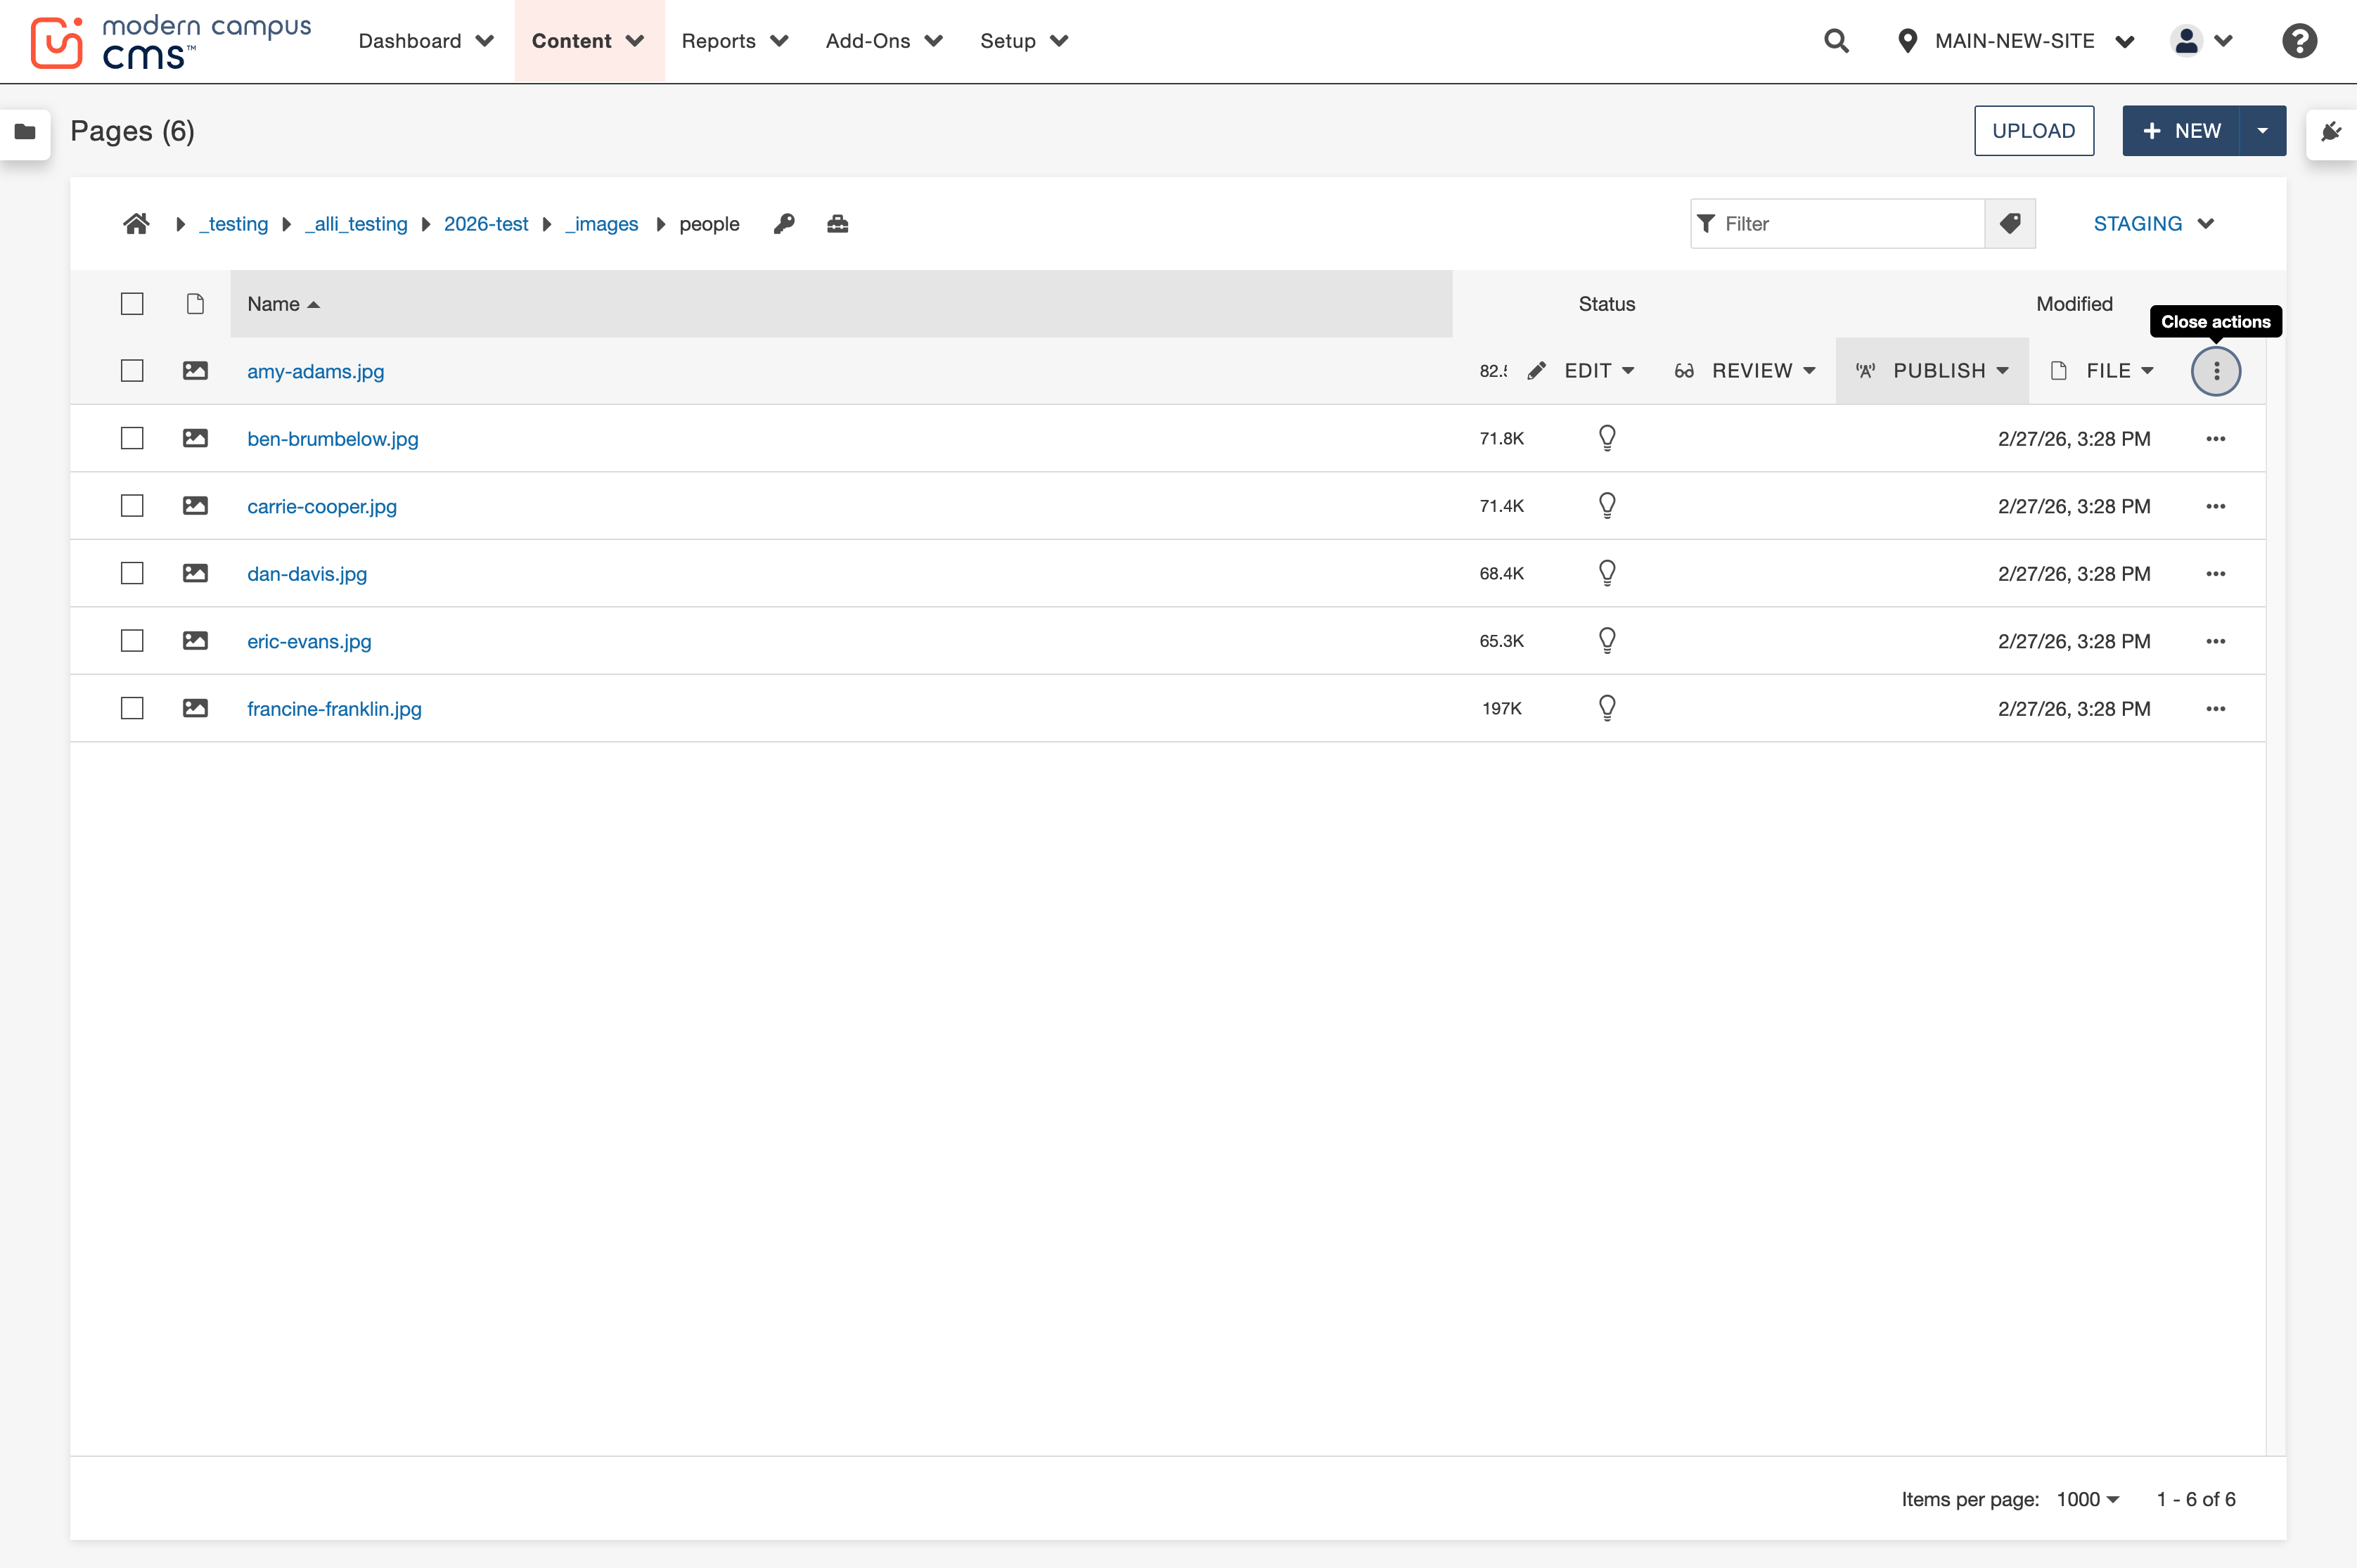
Task: Click status lightbulb for carrie-cooper.jpg
Action: 1607,506
